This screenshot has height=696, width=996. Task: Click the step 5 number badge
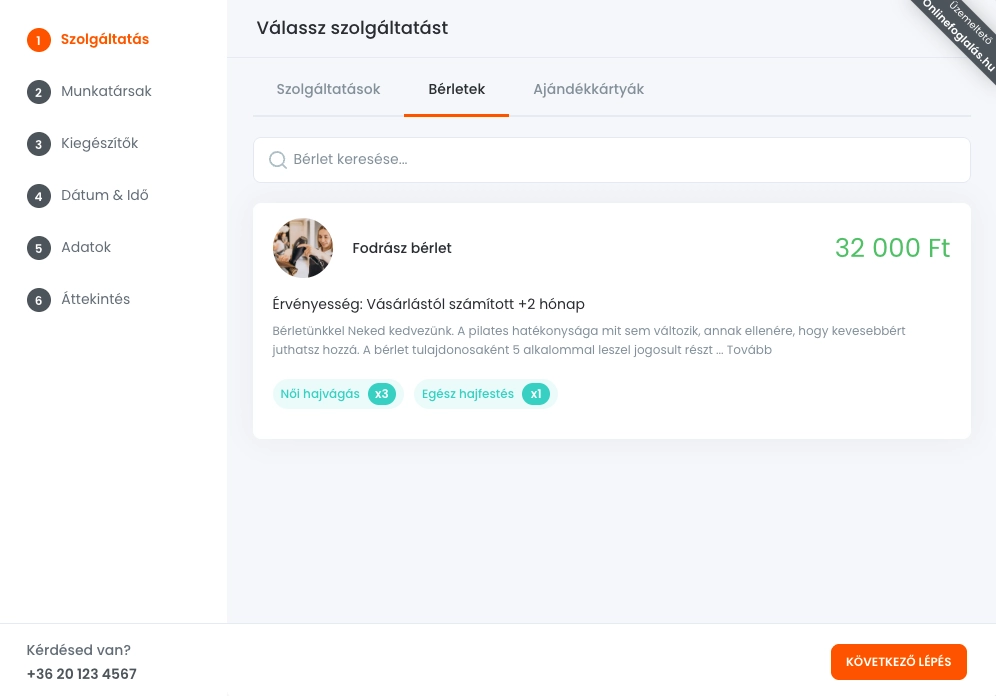click(38, 248)
